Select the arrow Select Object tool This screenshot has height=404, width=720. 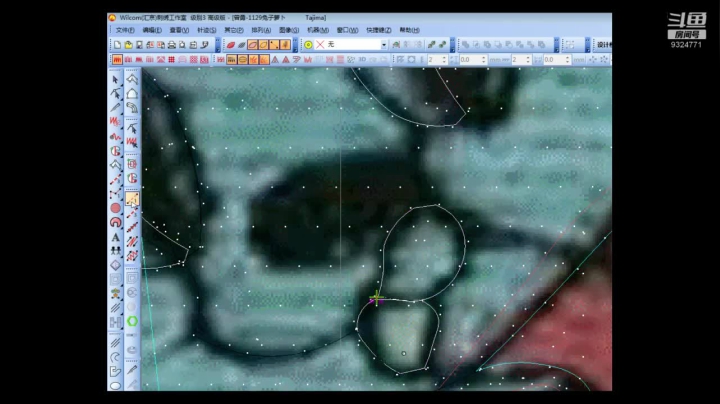coord(115,79)
